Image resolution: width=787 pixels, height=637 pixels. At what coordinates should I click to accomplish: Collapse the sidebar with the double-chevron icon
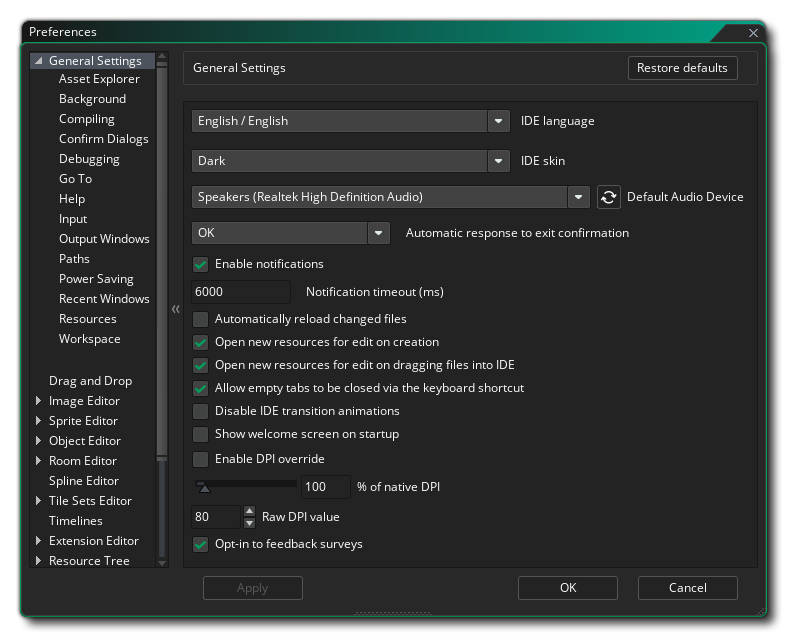coord(175,309)
